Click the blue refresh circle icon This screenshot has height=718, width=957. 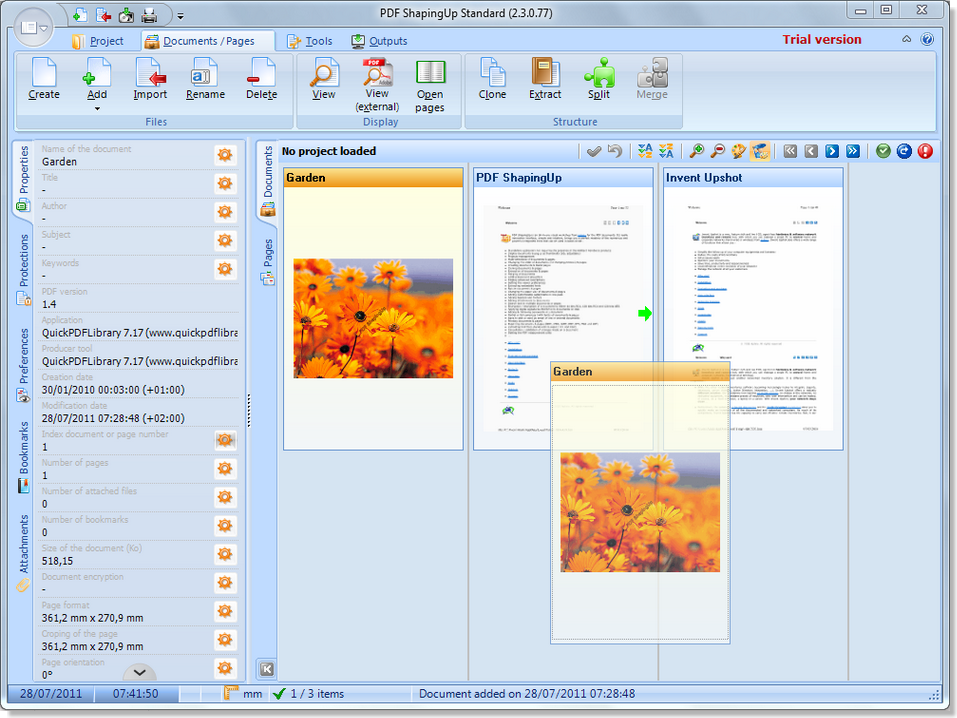click(x=904, y=151)
